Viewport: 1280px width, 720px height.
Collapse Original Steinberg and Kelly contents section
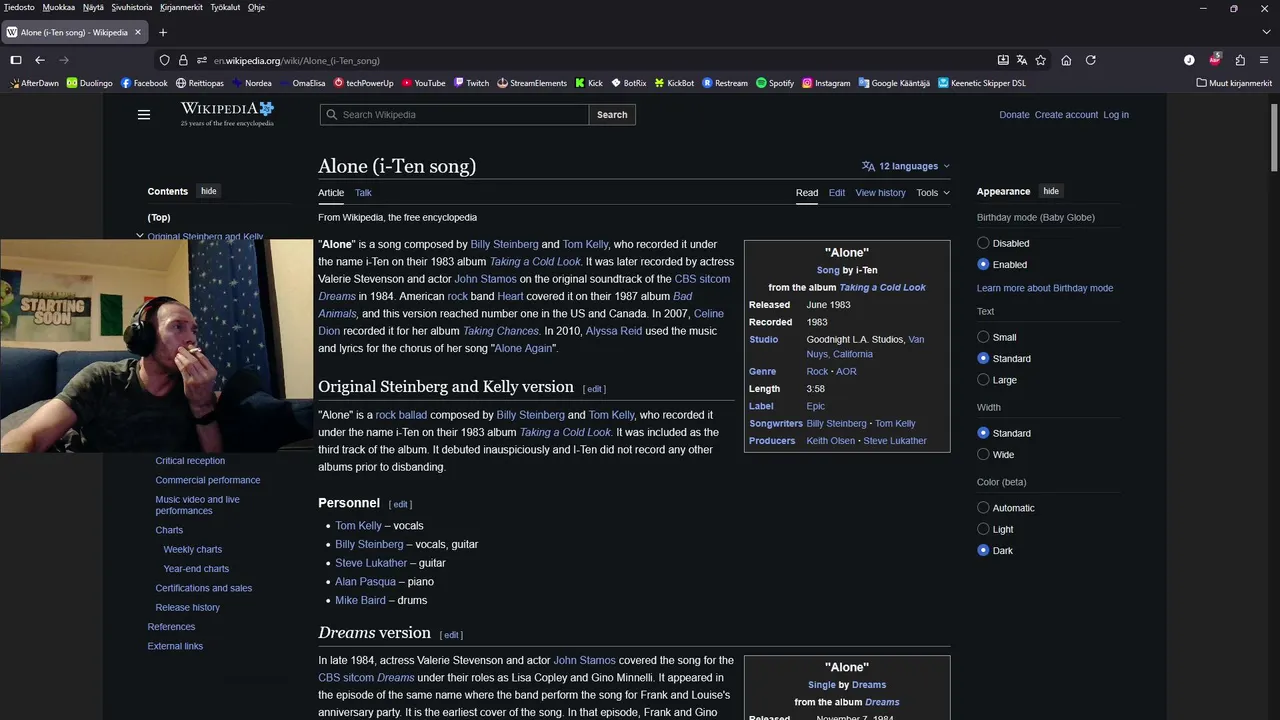(x=140, y=237)
